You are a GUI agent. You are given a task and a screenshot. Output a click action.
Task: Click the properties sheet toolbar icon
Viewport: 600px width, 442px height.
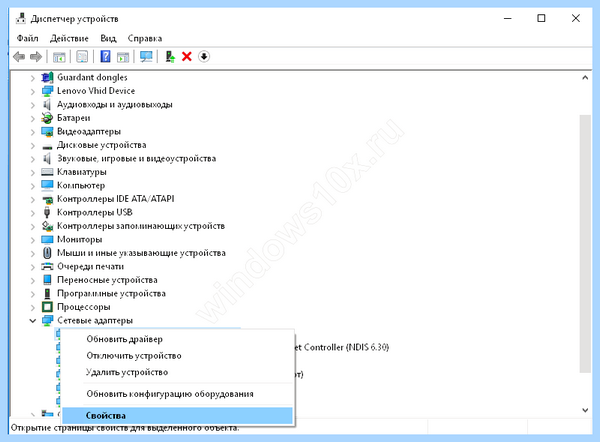(82, 57)
